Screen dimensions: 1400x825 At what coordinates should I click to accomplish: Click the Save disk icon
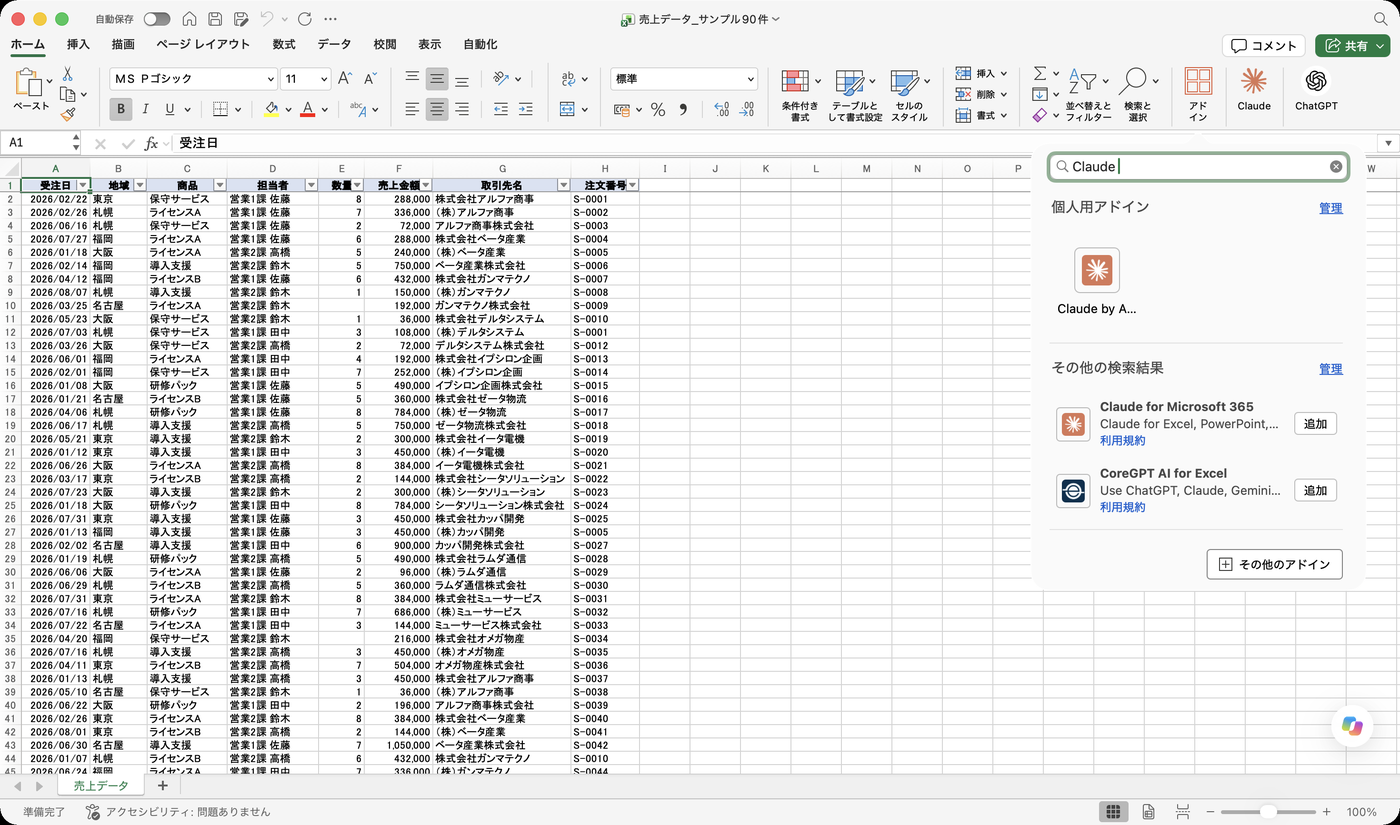tap(215, 19)
